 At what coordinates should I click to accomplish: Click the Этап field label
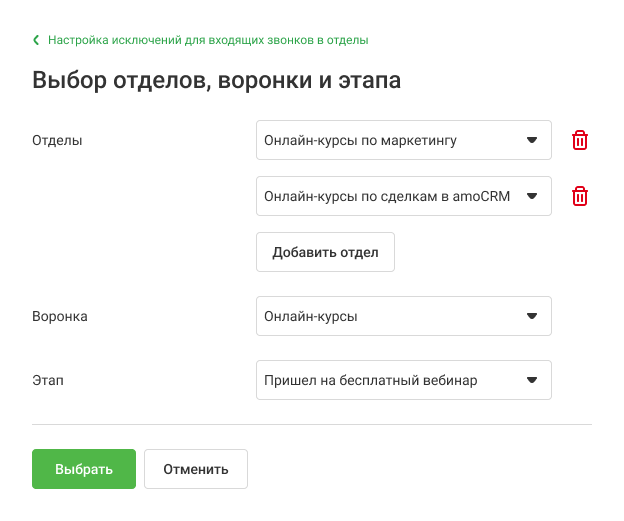48,381
